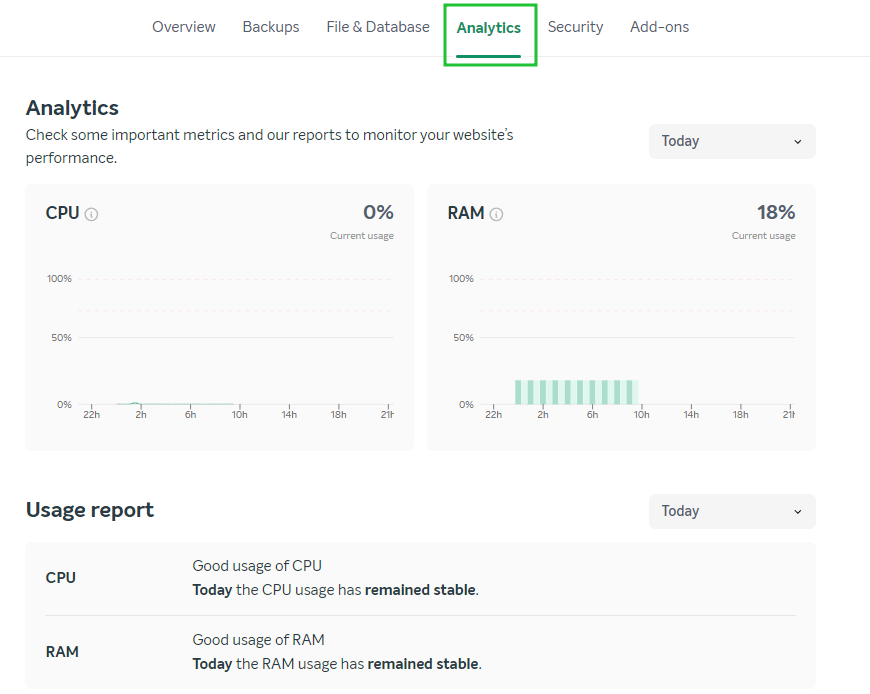Viewport: 870px width, 694px height.
Task: Click the CPU chart card title
Action: coord(63,213)
